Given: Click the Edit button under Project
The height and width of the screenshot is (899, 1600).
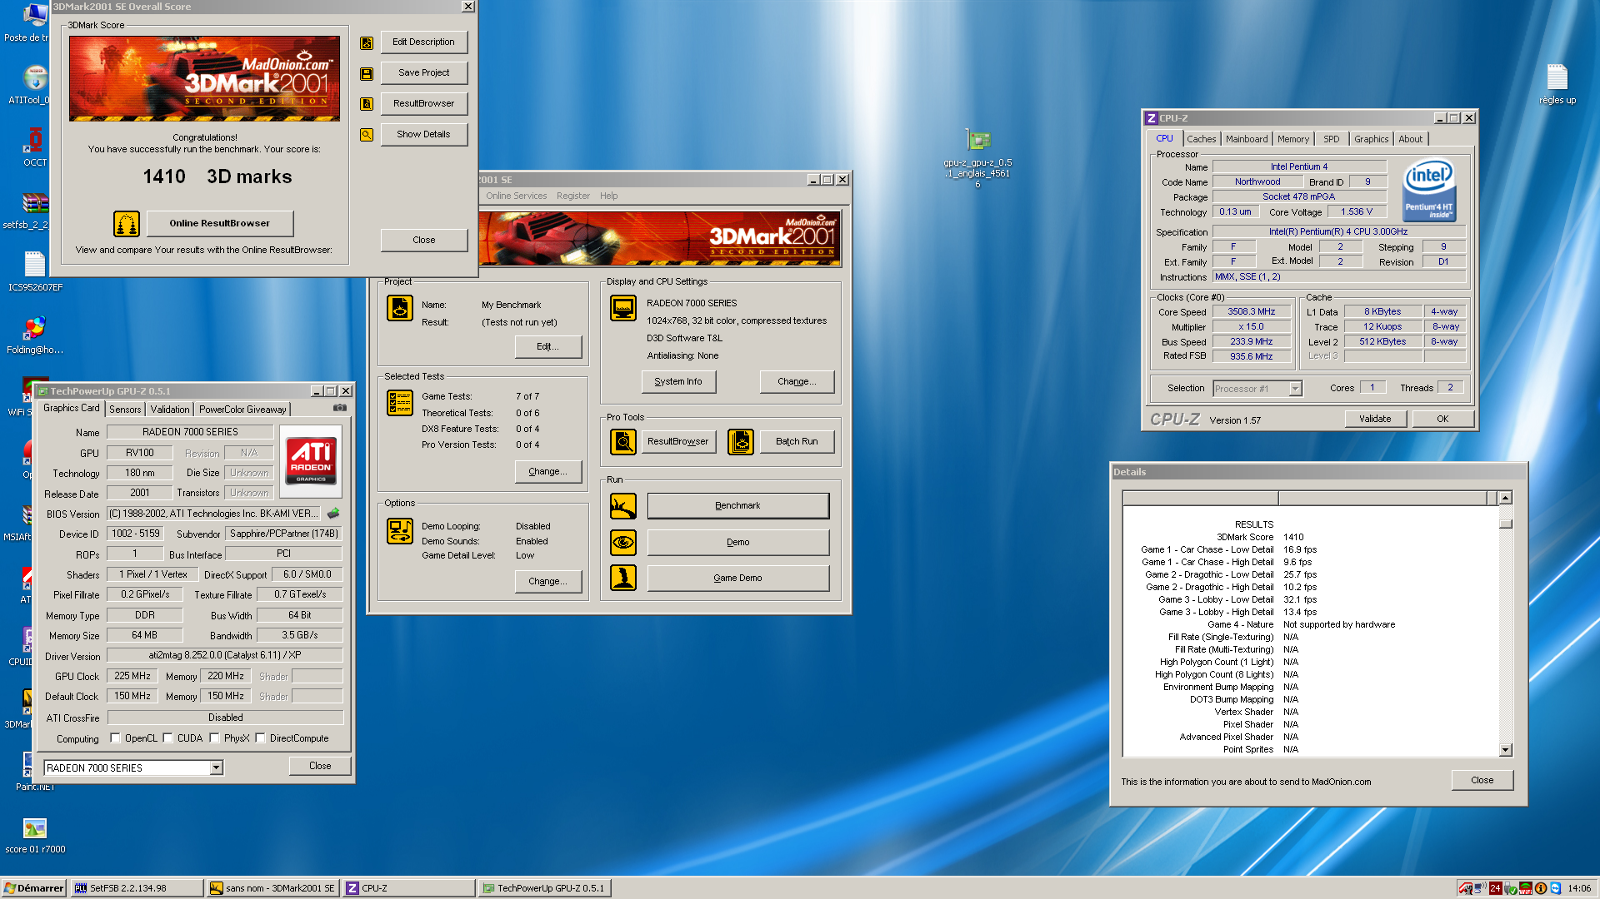Looking at the screenshot, I should click(548, 346).
